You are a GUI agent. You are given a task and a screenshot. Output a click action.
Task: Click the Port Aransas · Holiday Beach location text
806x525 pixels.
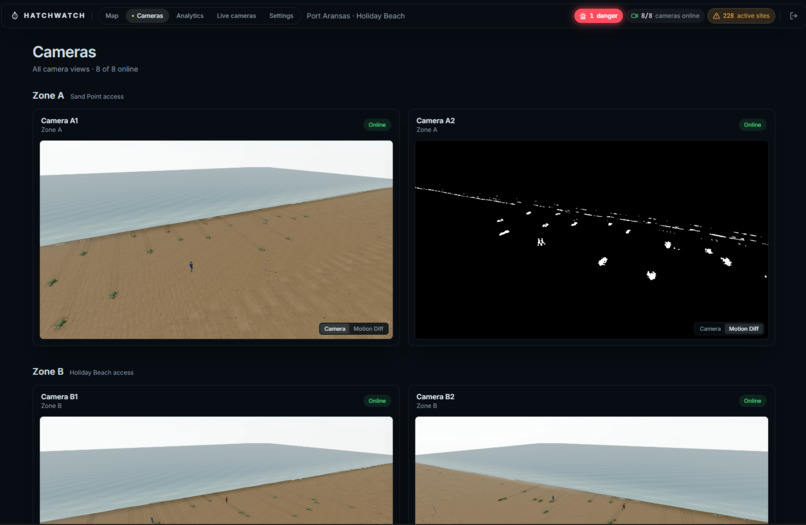[356, 16]
